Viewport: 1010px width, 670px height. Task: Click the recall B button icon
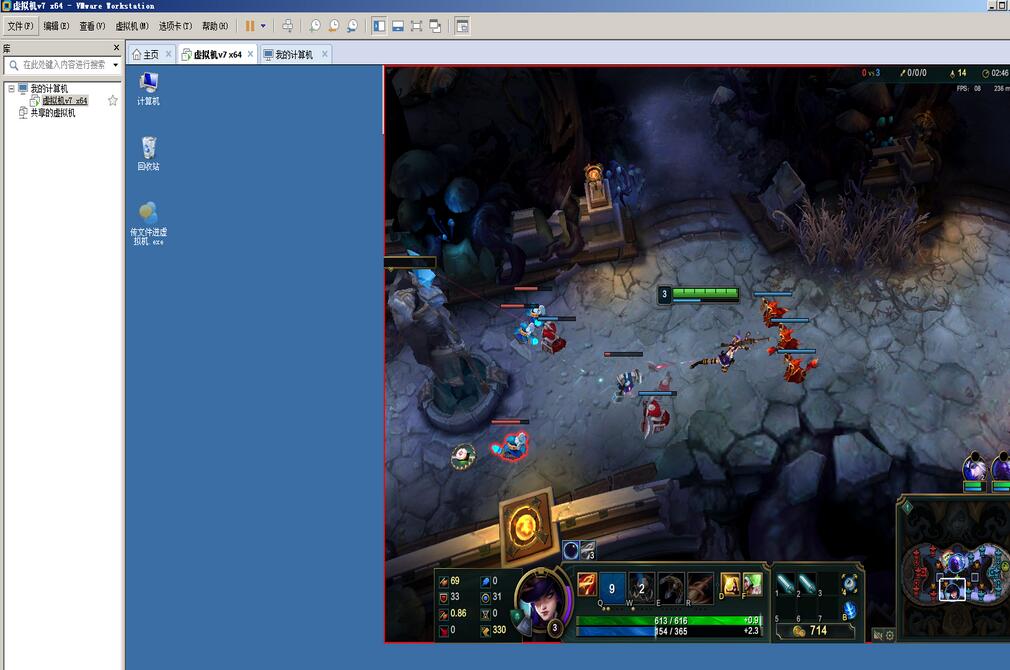(850, 610)
